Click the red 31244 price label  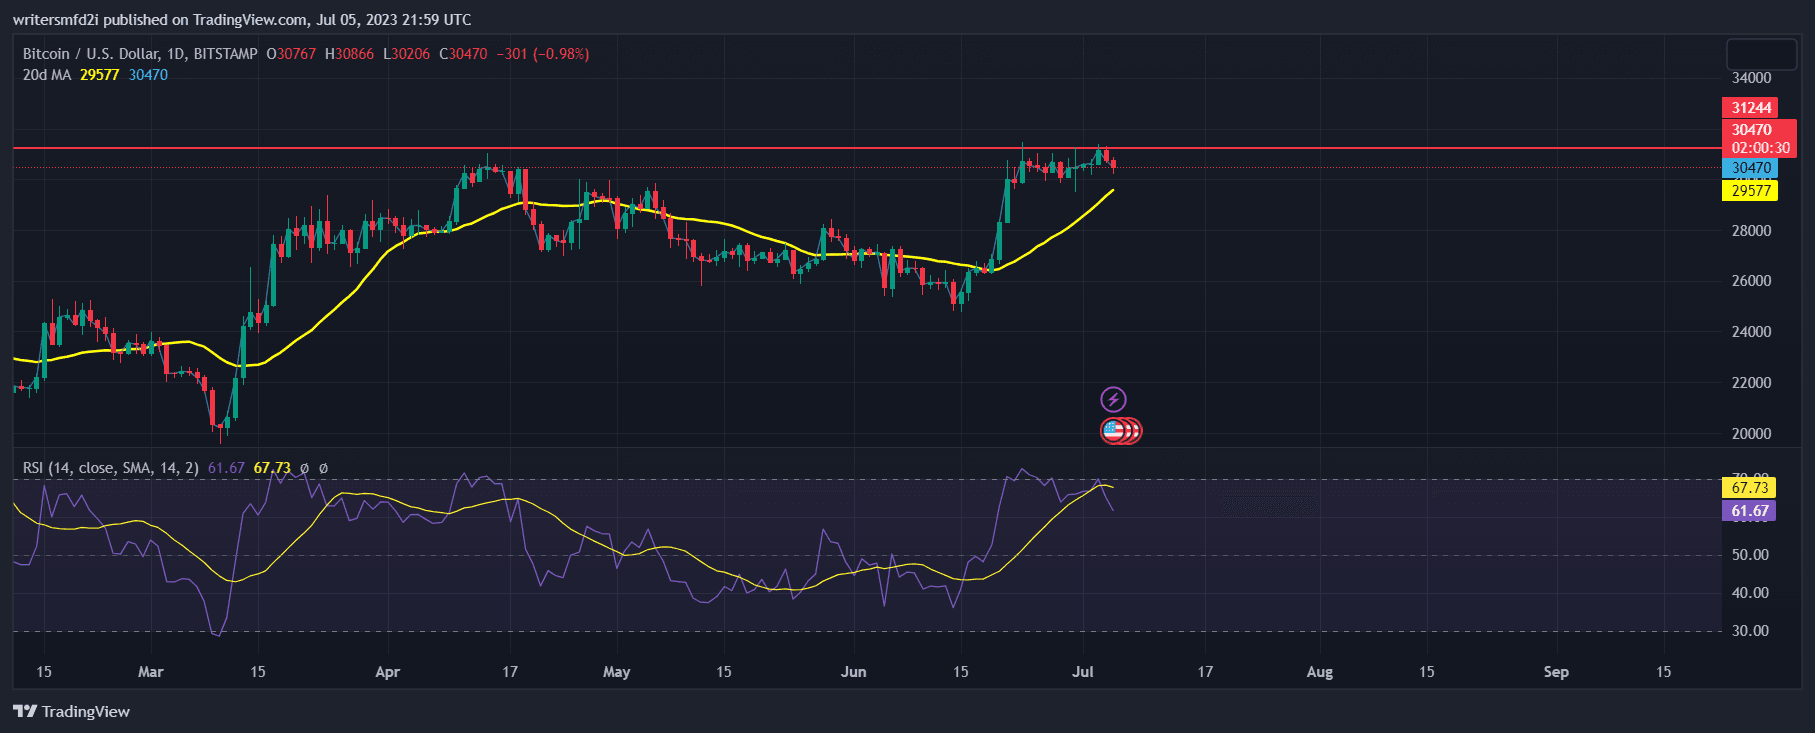[1750, 108]
